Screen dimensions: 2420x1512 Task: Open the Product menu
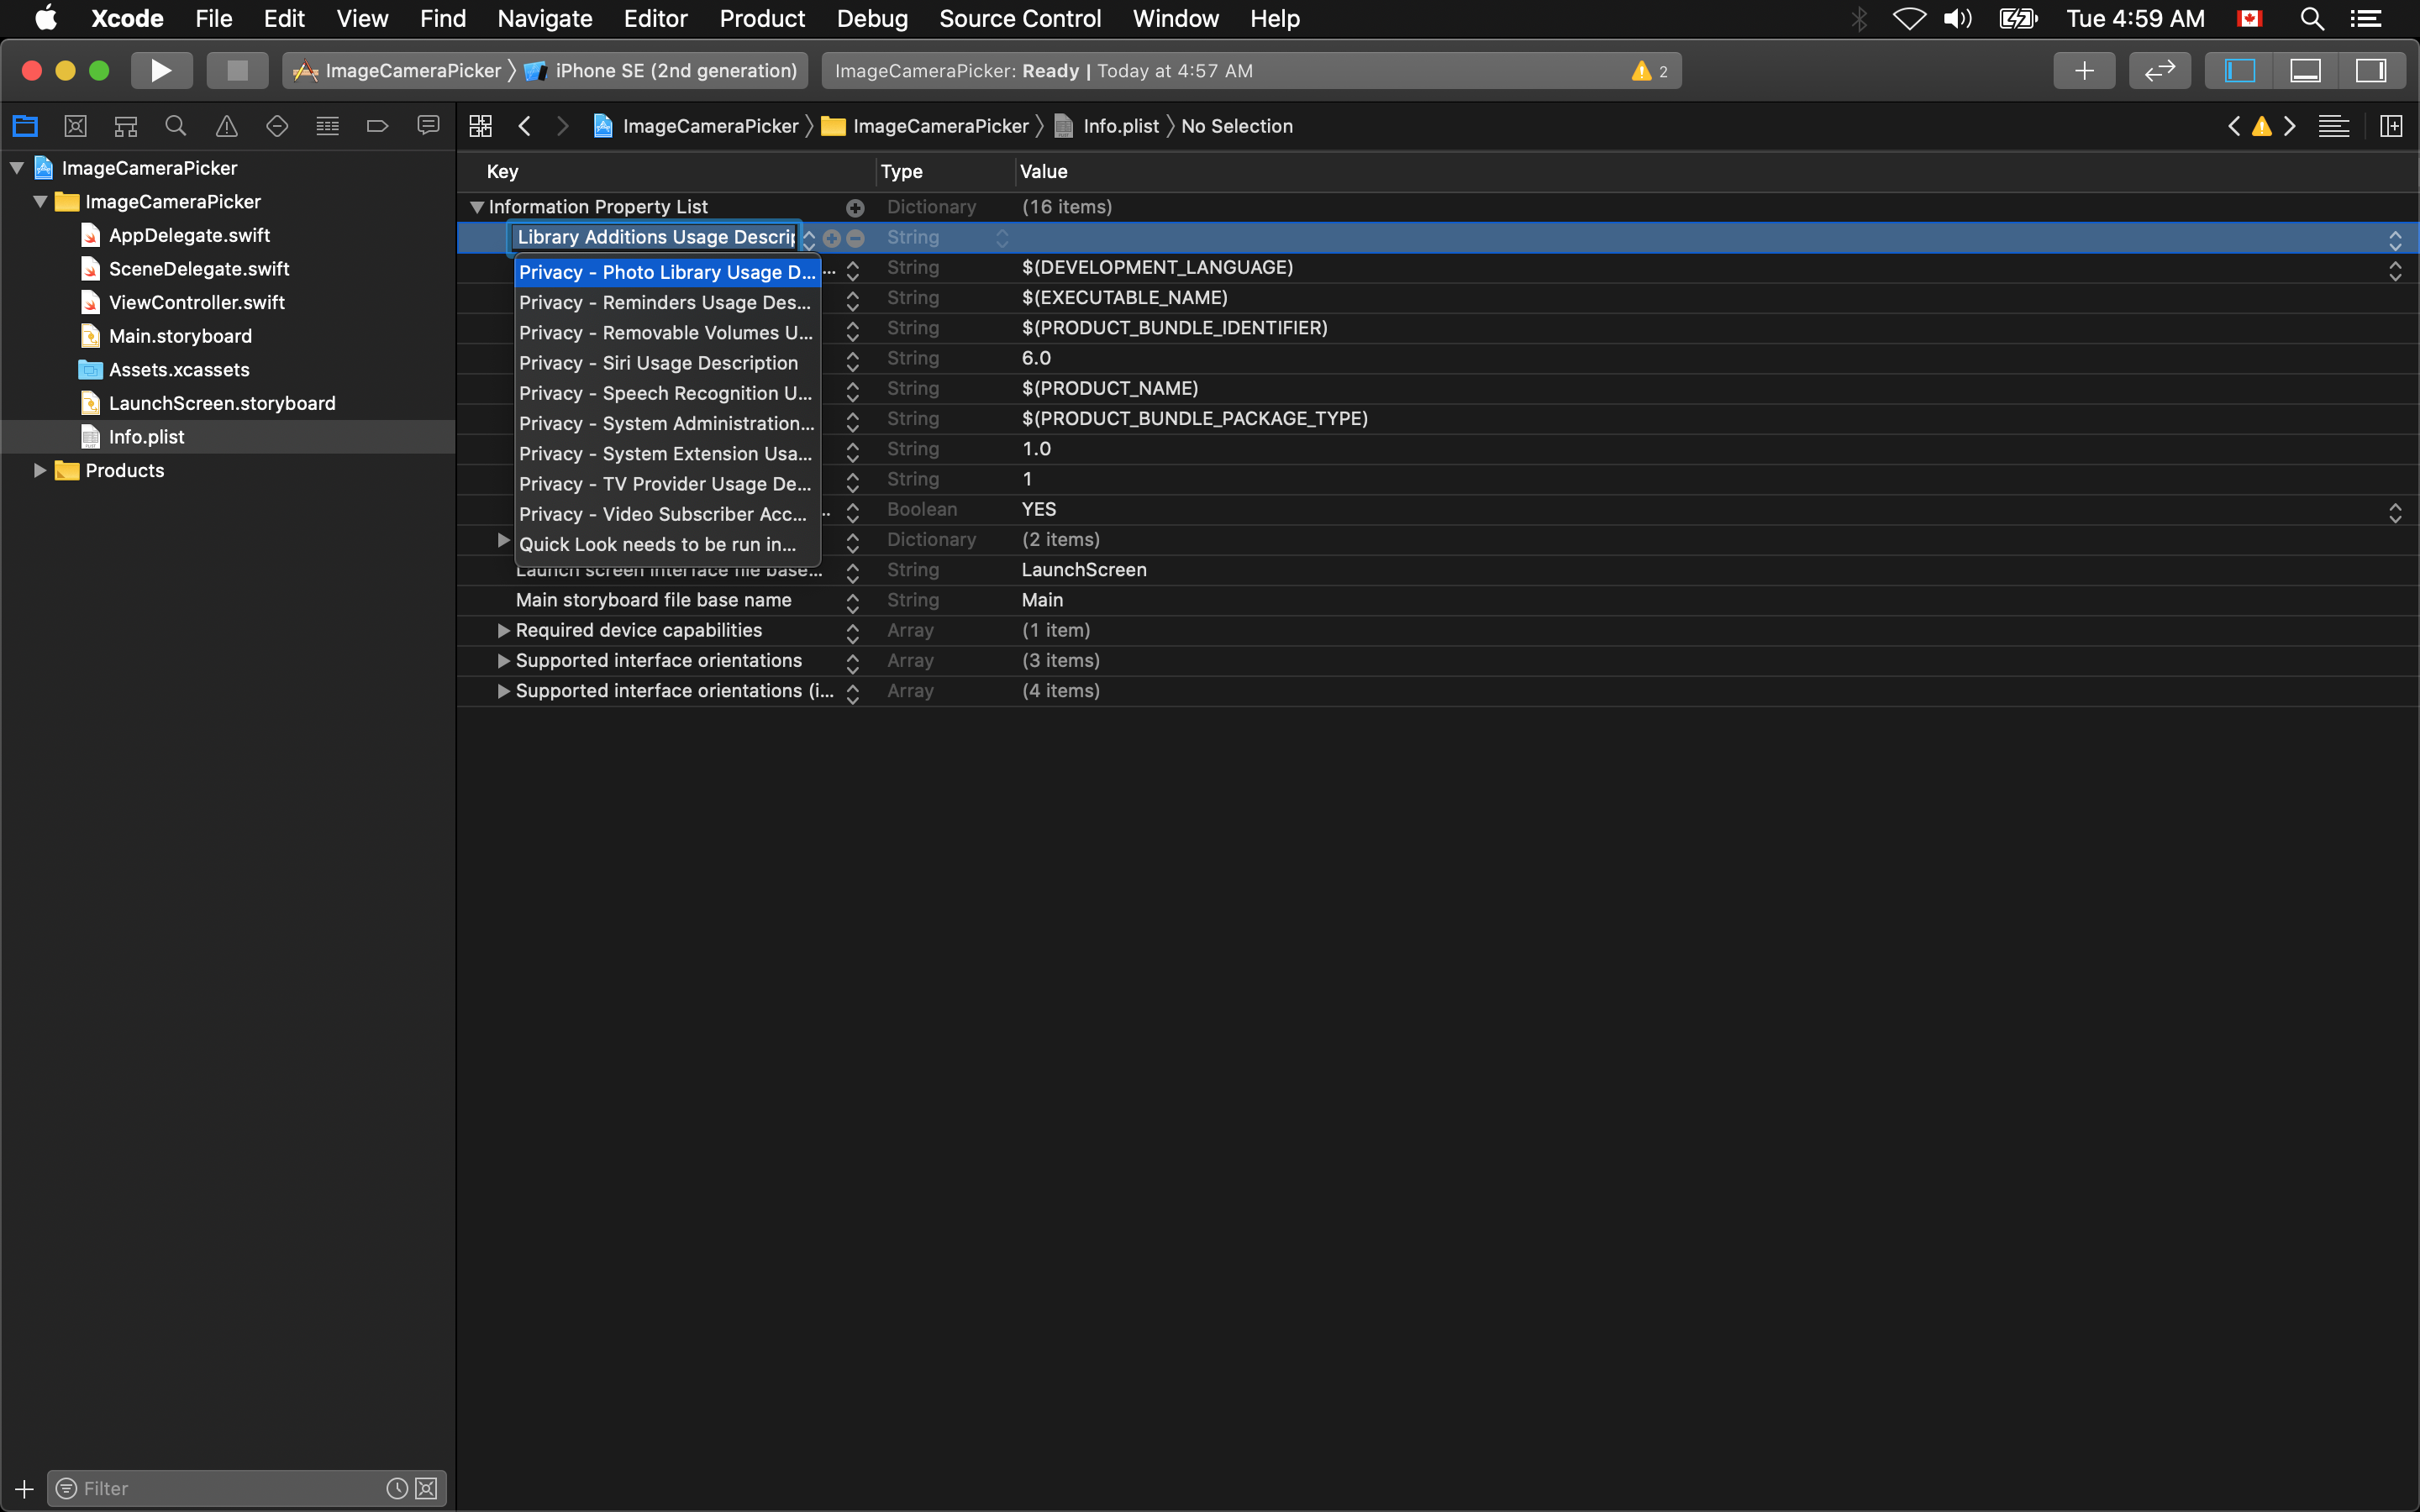[762, 18]
